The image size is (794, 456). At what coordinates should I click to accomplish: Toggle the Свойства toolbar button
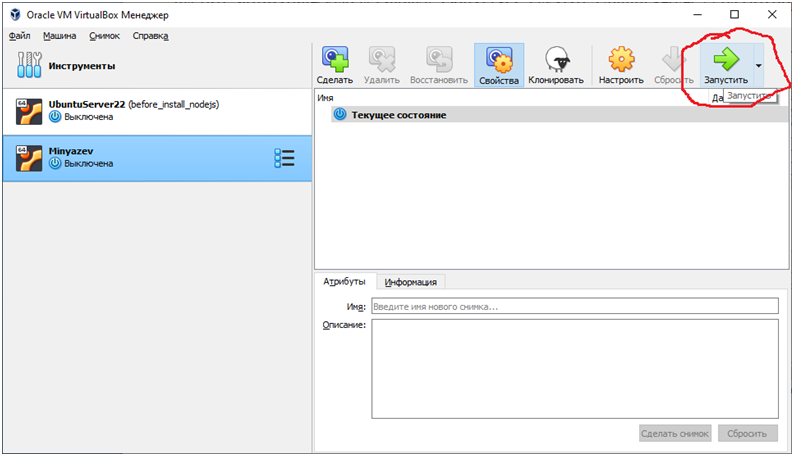pos(499,65)
